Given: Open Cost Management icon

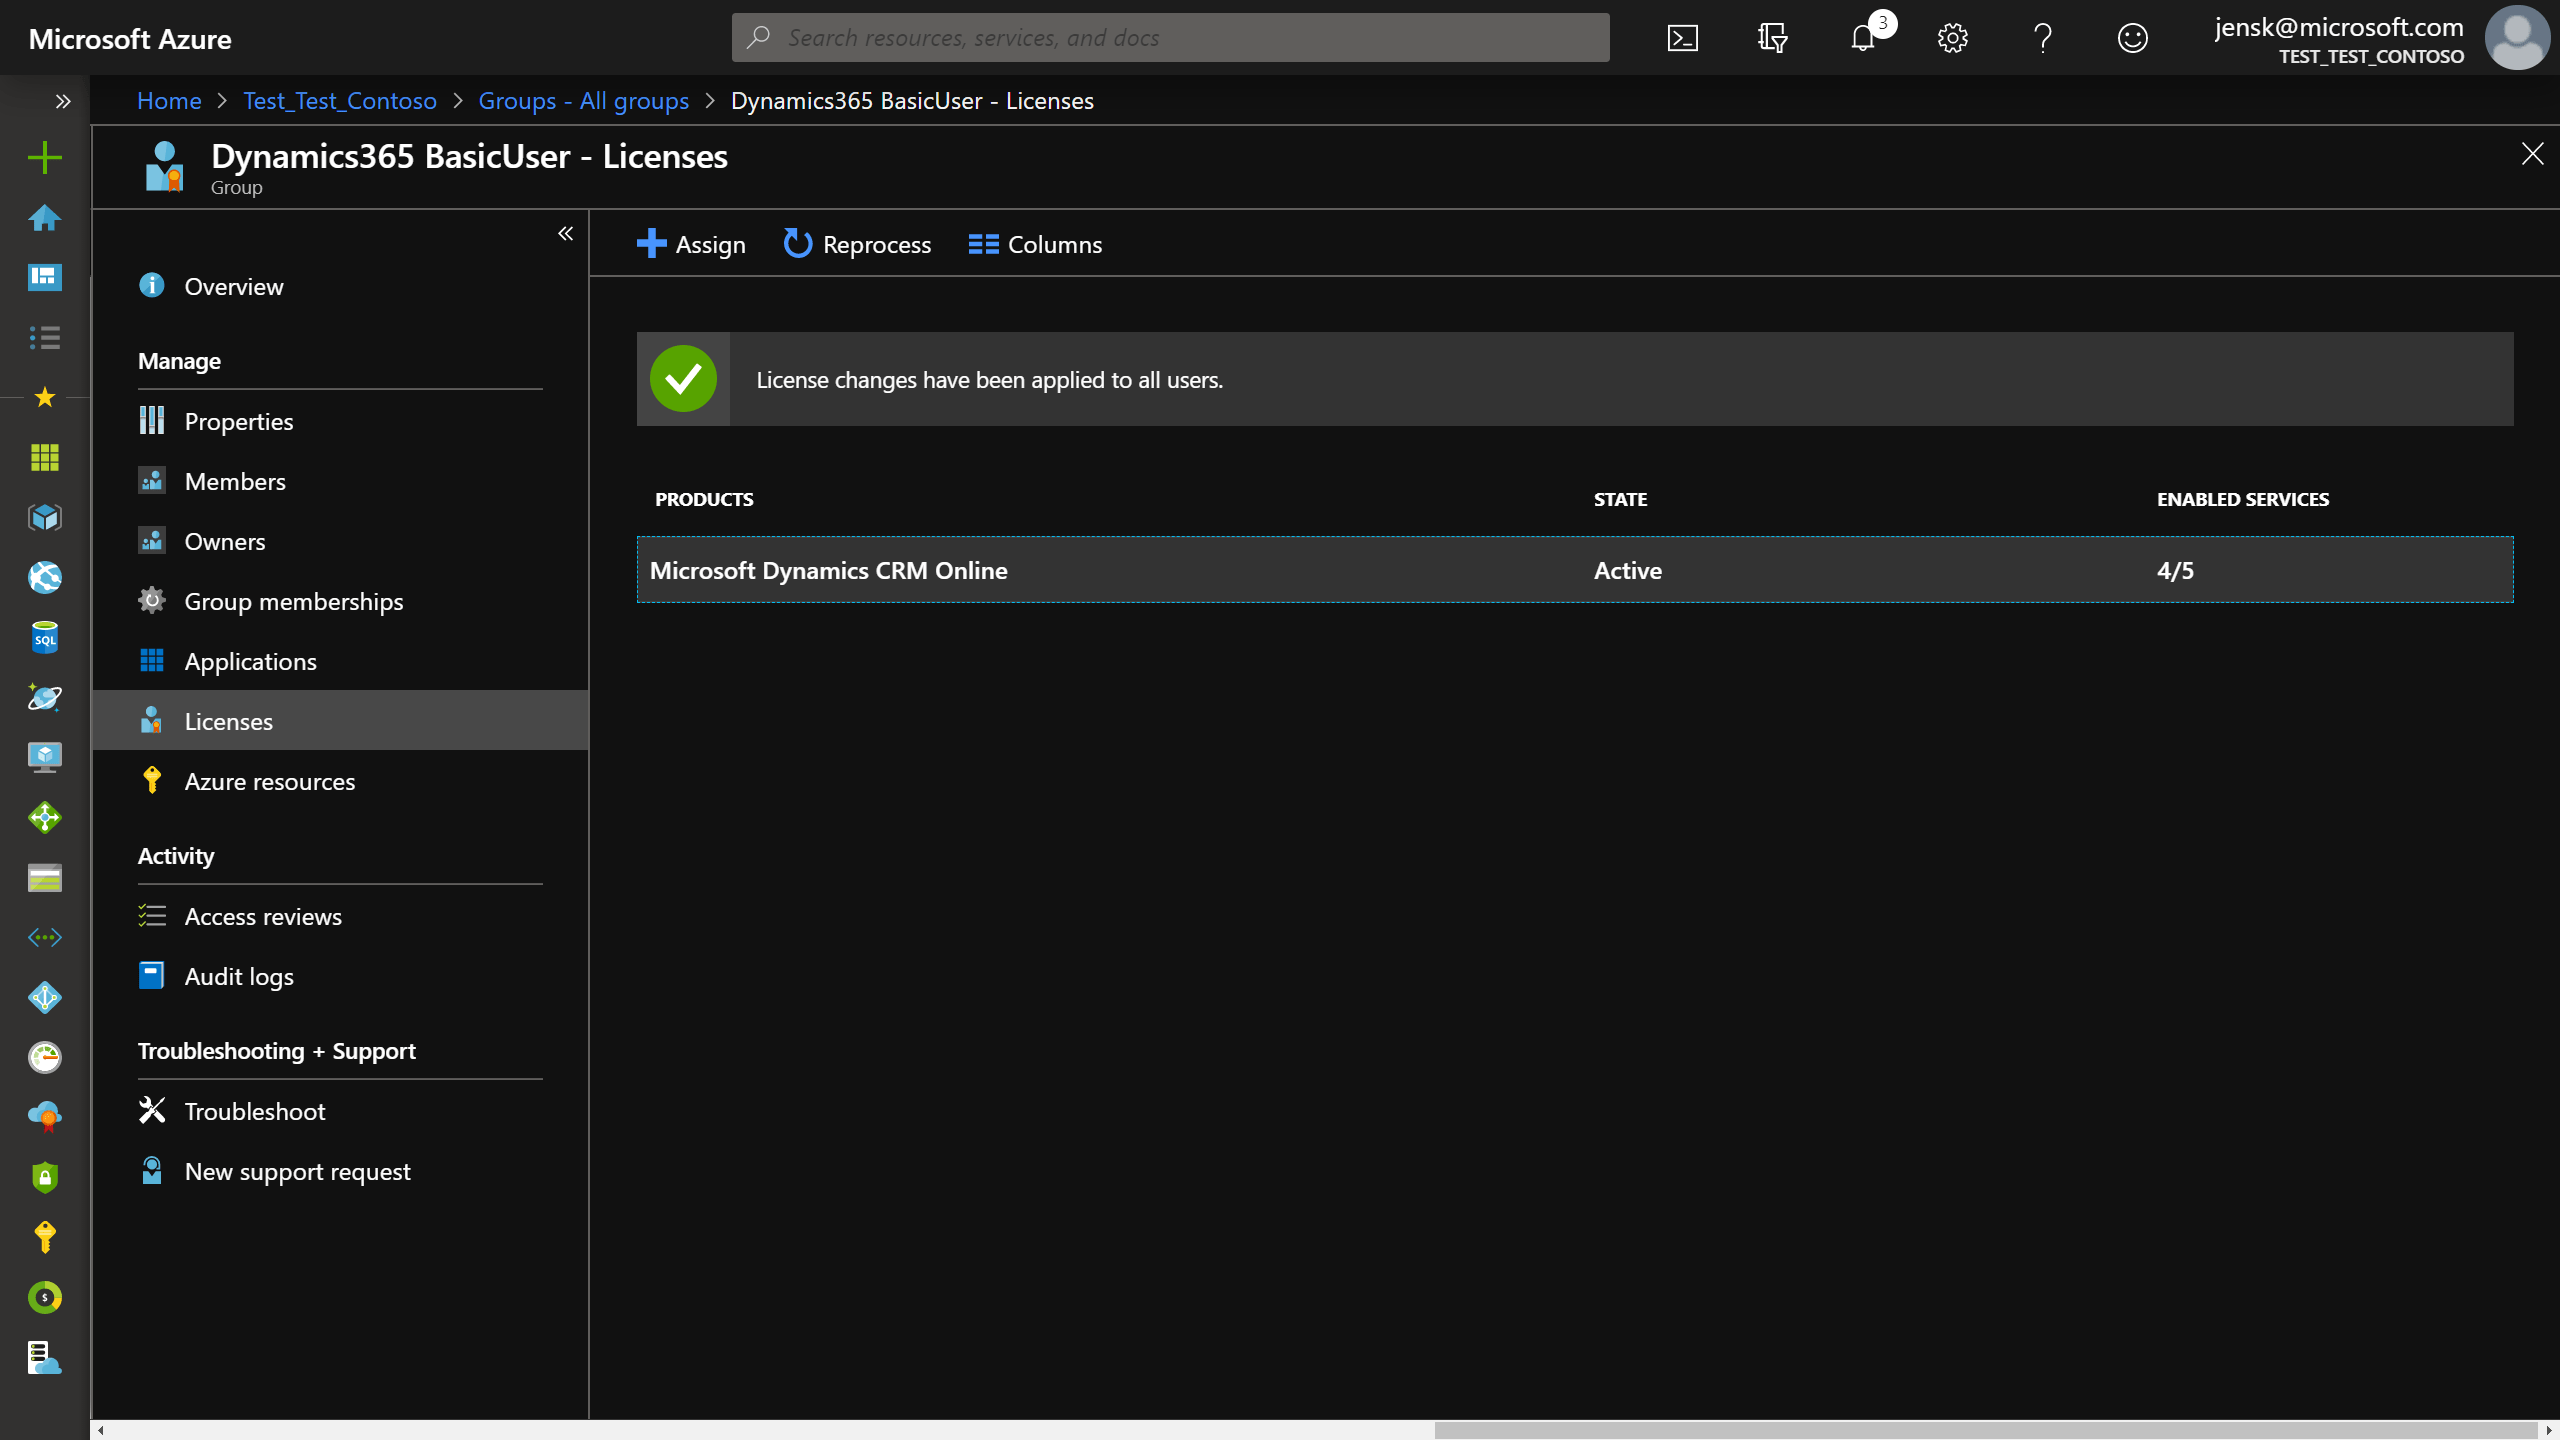Looking at the screenshot, I should tap(45, 1297).
